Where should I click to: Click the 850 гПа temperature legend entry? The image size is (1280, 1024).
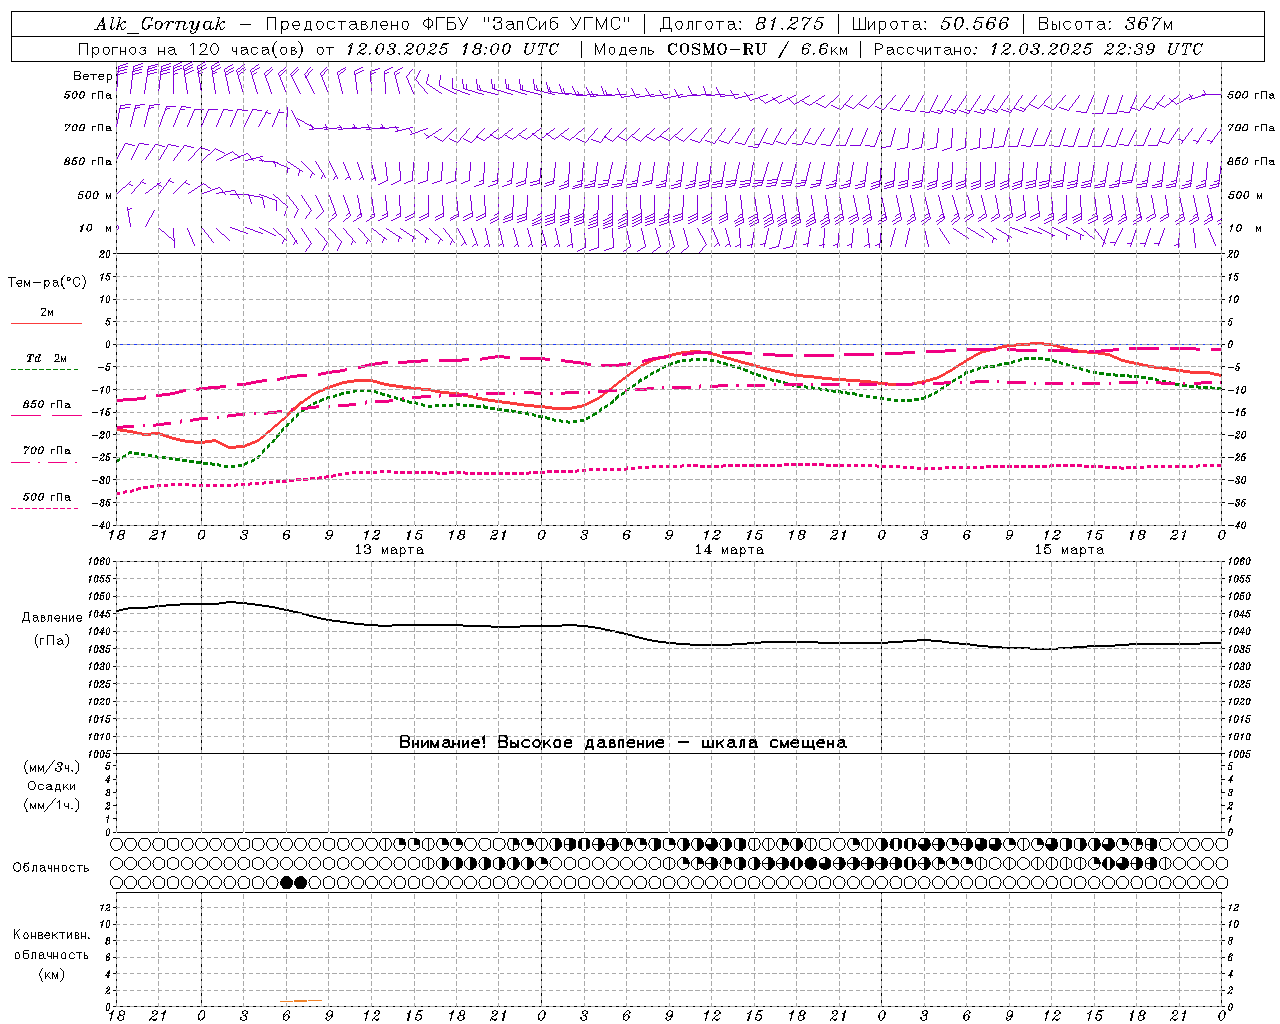(x=47, y=405)
